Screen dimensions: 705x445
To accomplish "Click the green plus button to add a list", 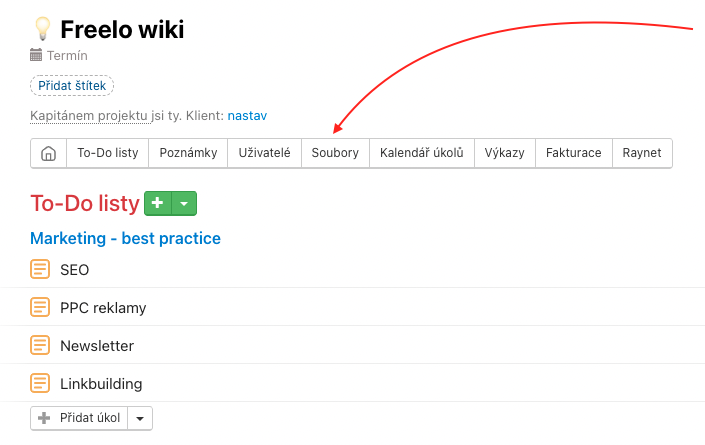I will [x=158, y=203].
